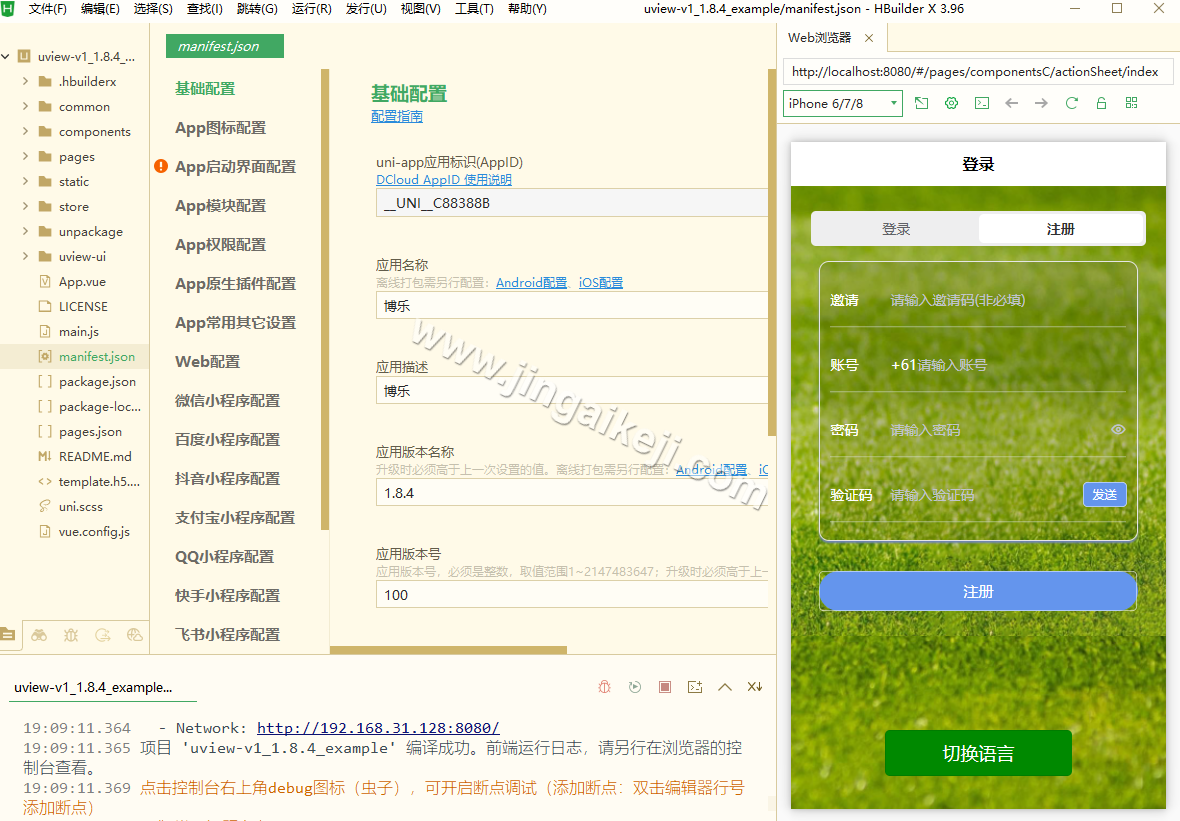Select the manifest.json editor tab
This screenshot has height=821, width=1180.
point(224,46)
